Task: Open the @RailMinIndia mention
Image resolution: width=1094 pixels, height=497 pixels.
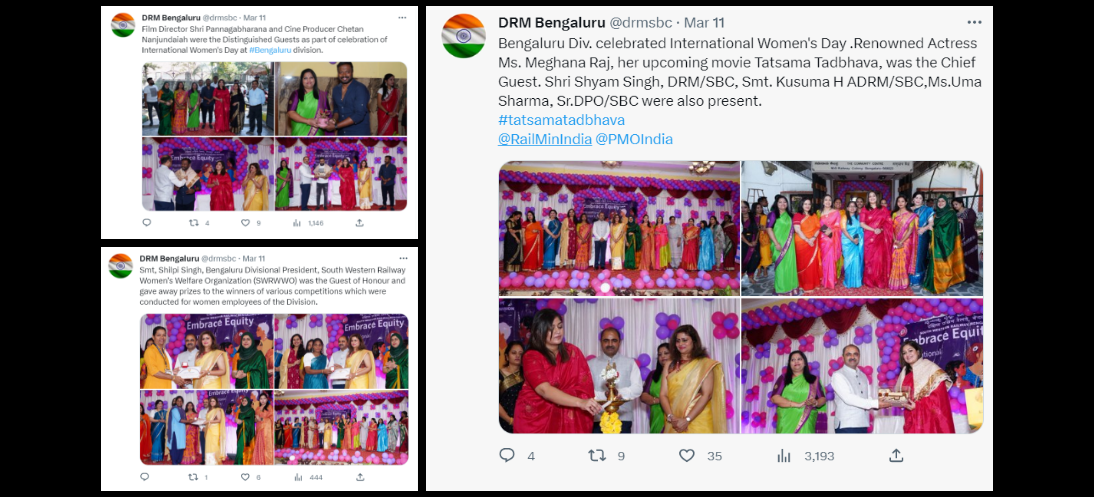Action: coord(543,139)
